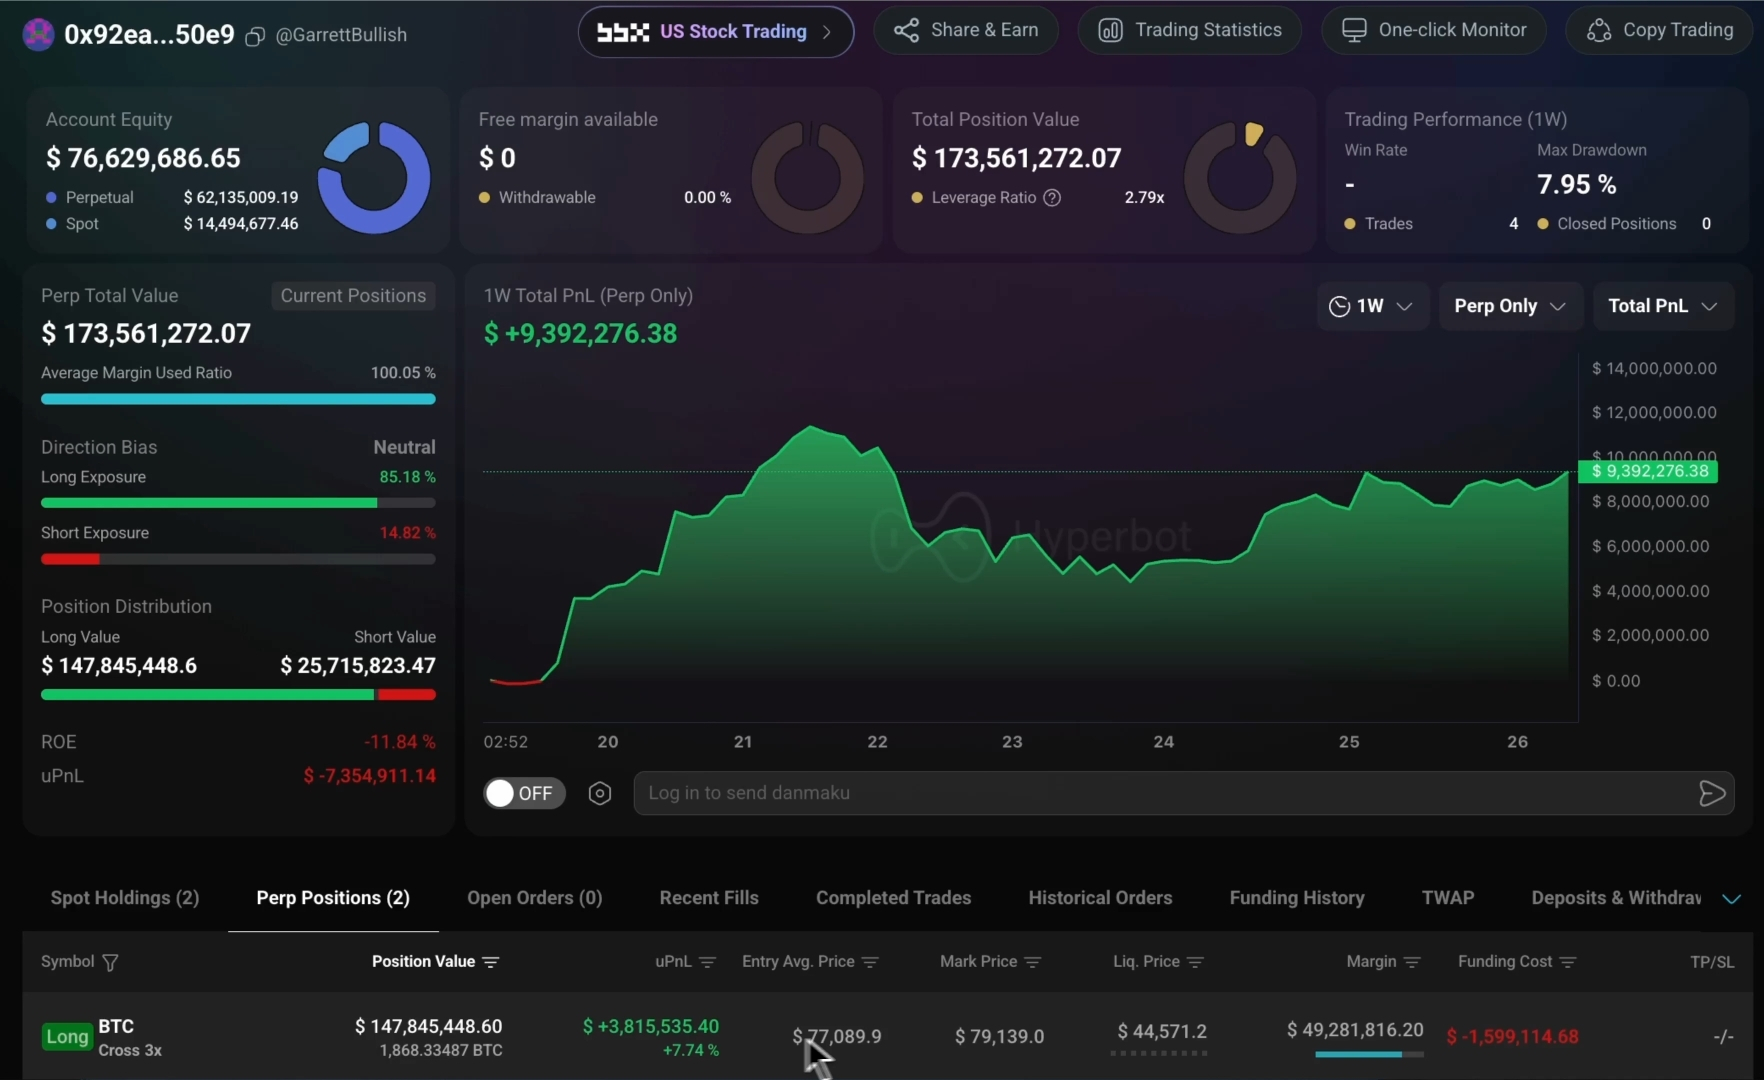Toggle the danmaku OFF switch

(524, 793)
